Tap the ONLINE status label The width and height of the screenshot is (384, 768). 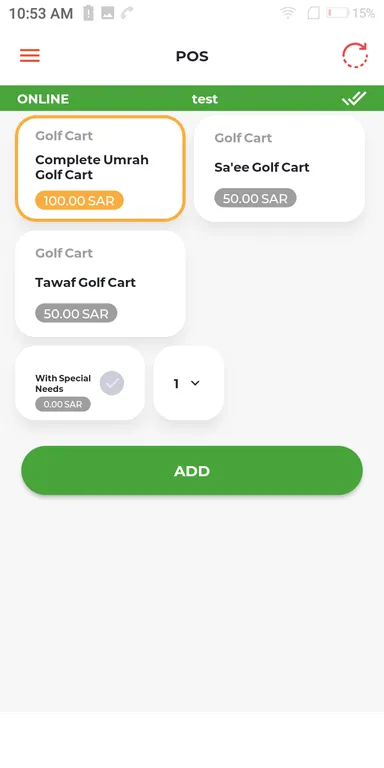(43, 99)
